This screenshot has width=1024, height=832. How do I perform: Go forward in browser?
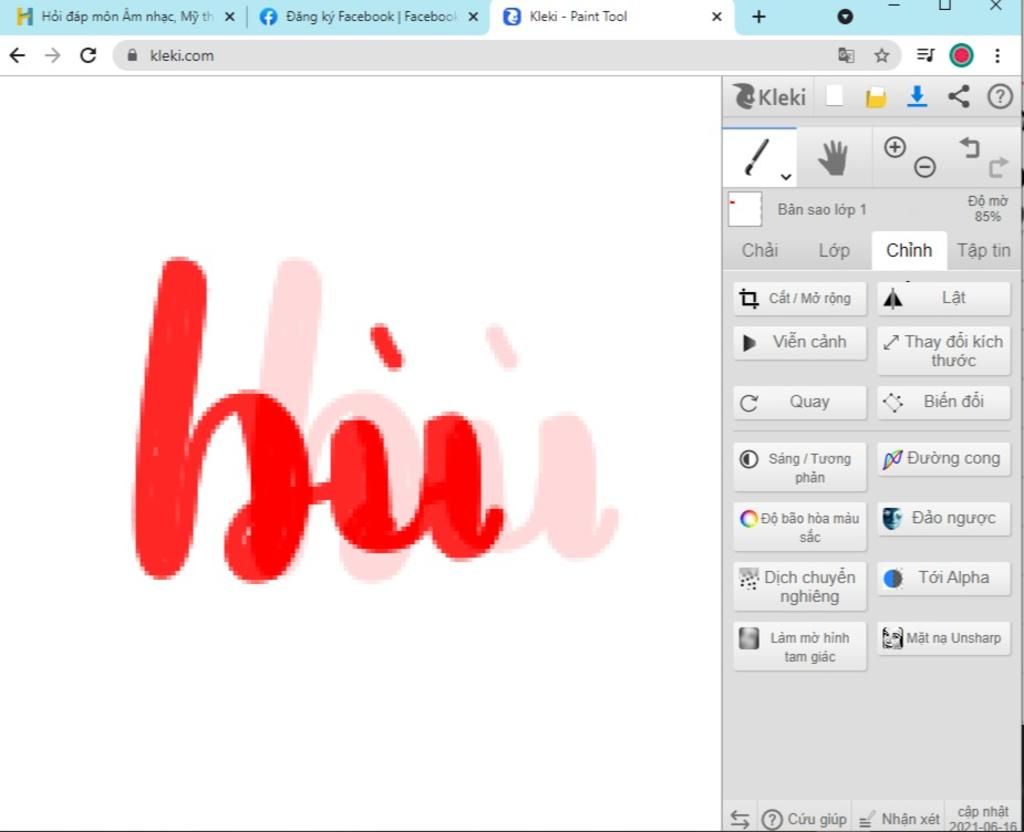coord(52,56)
